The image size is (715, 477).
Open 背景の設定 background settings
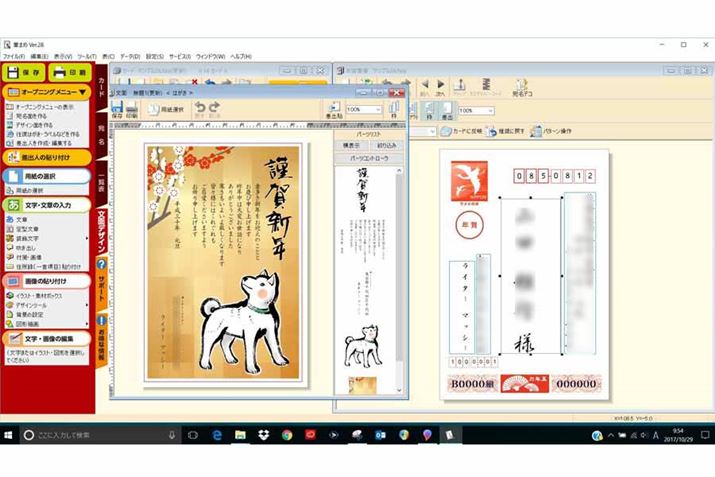[30, 315]
